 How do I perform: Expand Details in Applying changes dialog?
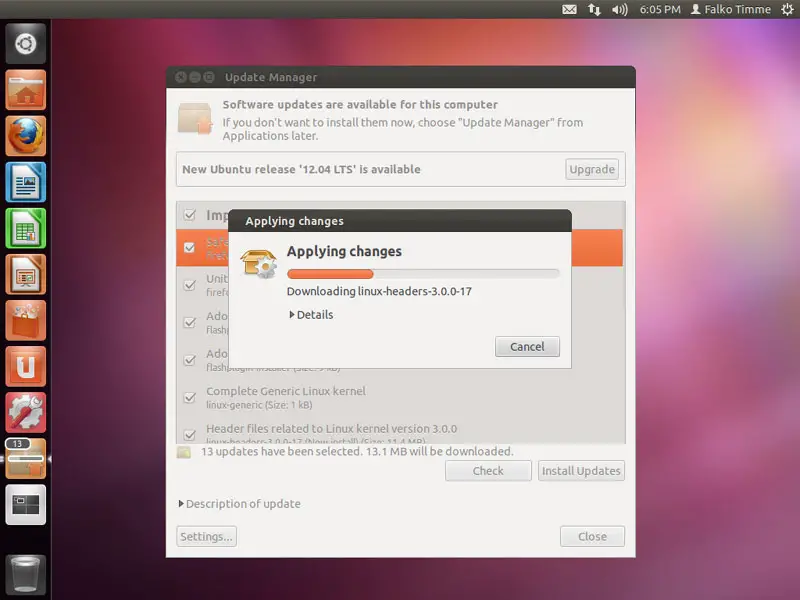311,315
